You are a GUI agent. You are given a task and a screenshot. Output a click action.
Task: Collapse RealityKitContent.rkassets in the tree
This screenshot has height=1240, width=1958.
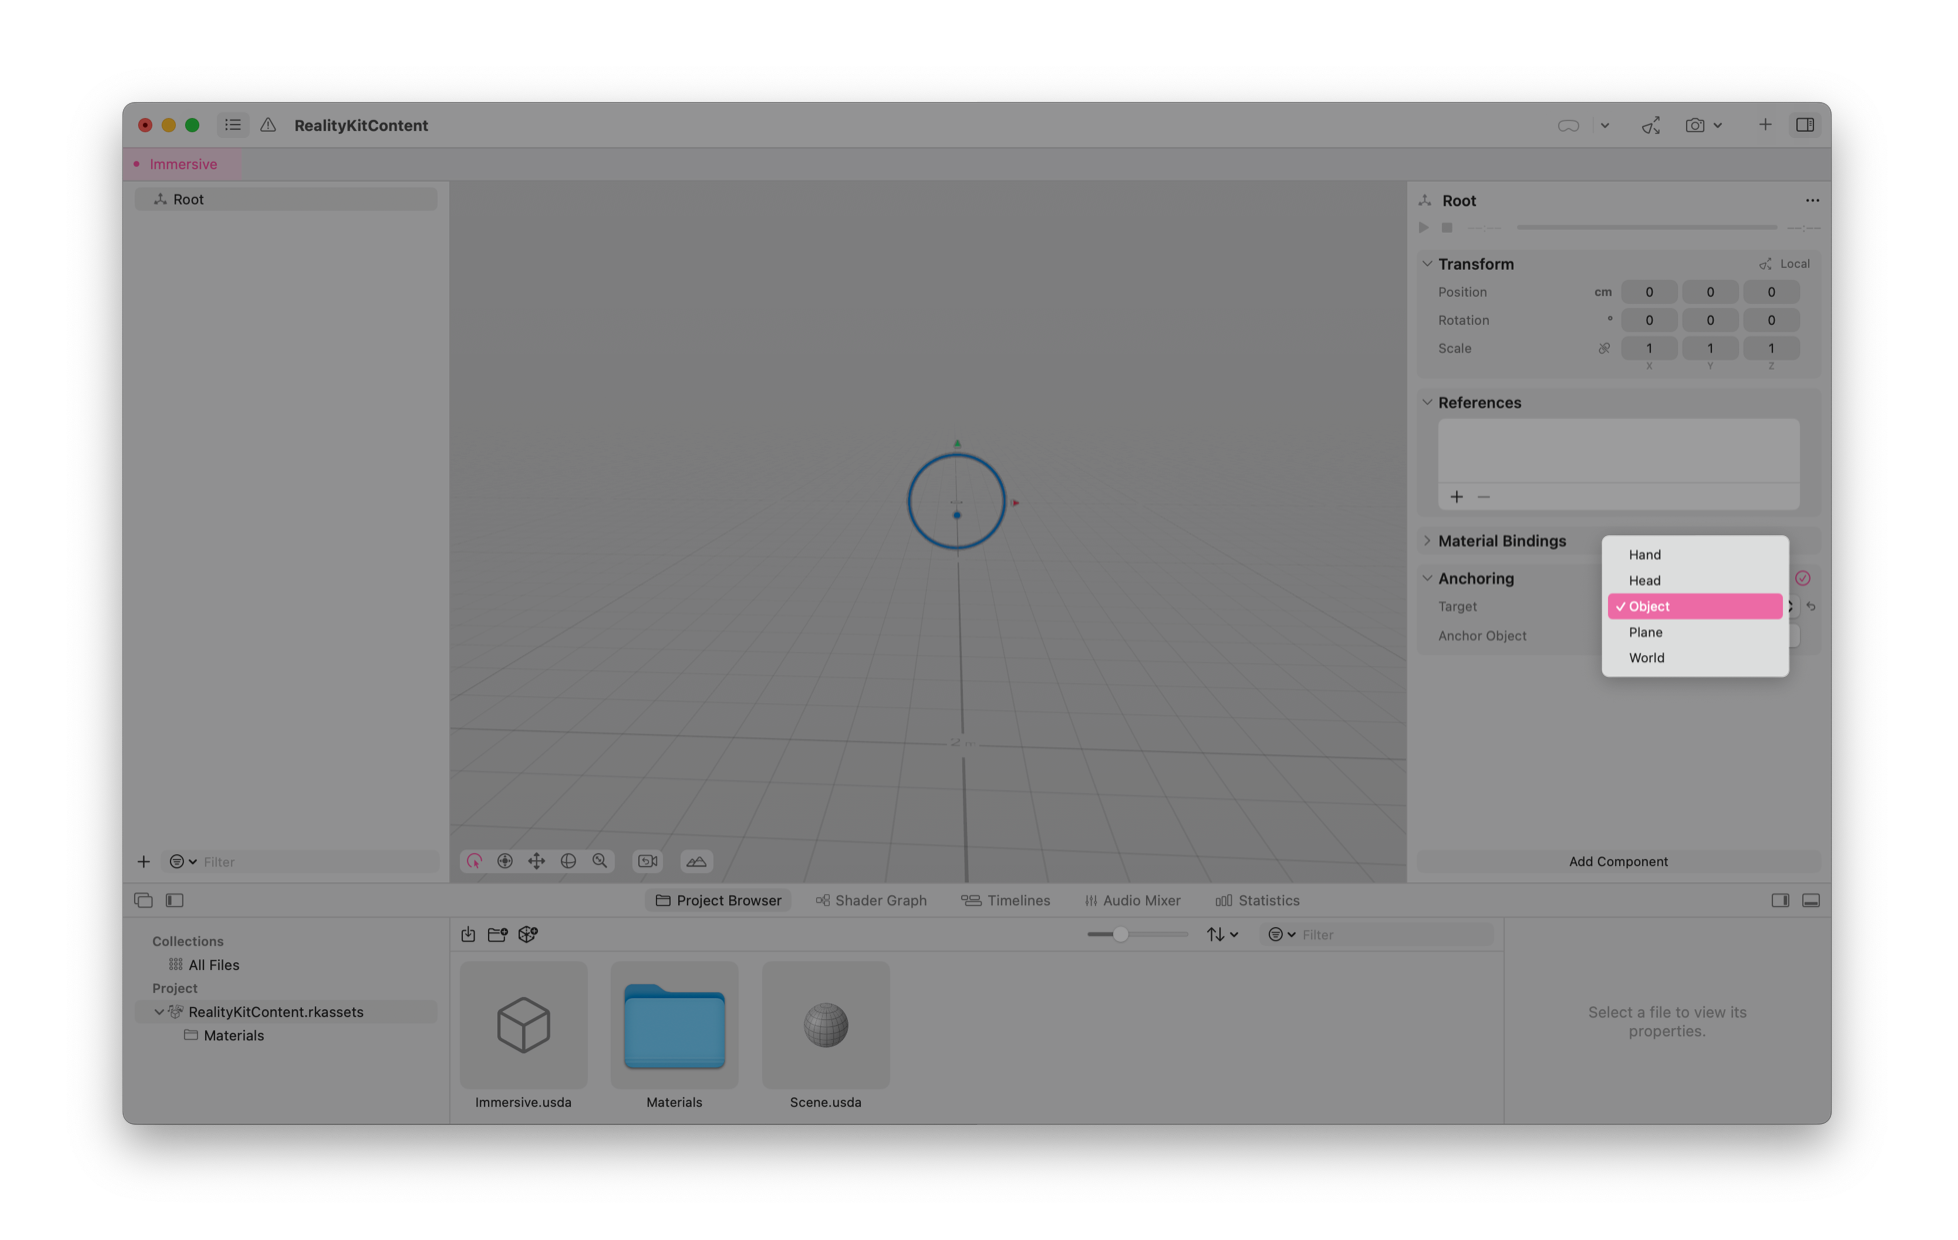pos(158,1011)
